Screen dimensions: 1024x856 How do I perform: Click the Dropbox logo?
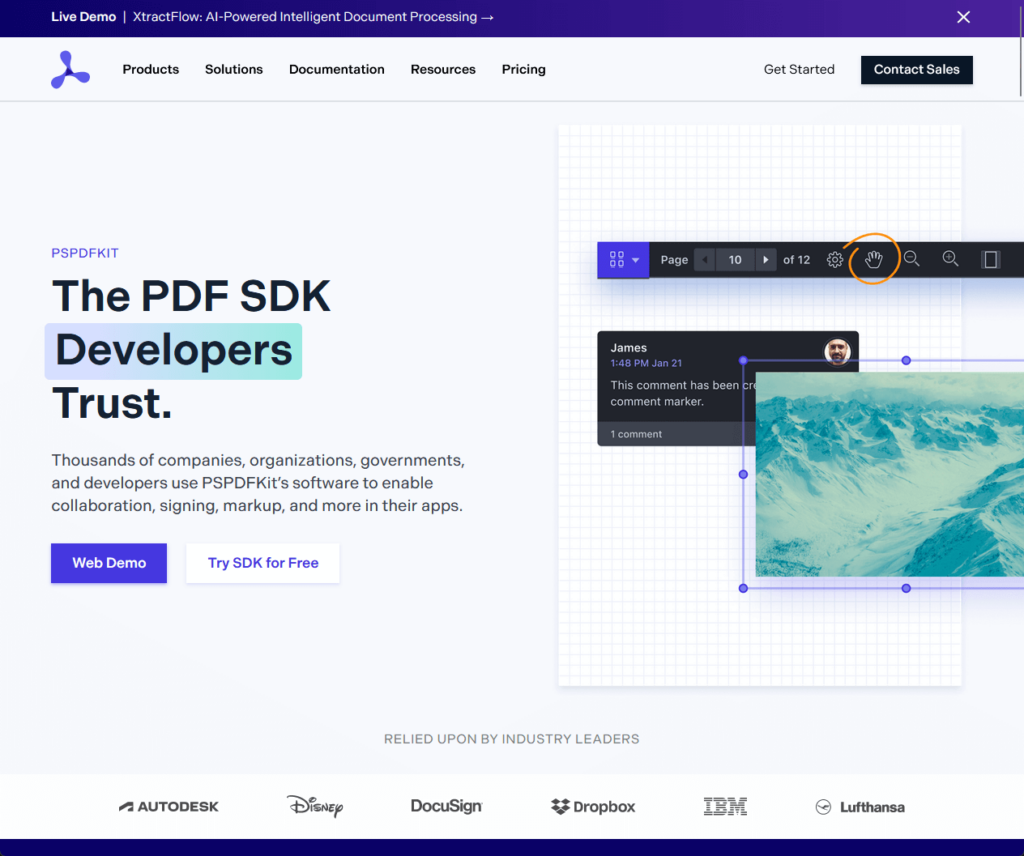[593, 807]
